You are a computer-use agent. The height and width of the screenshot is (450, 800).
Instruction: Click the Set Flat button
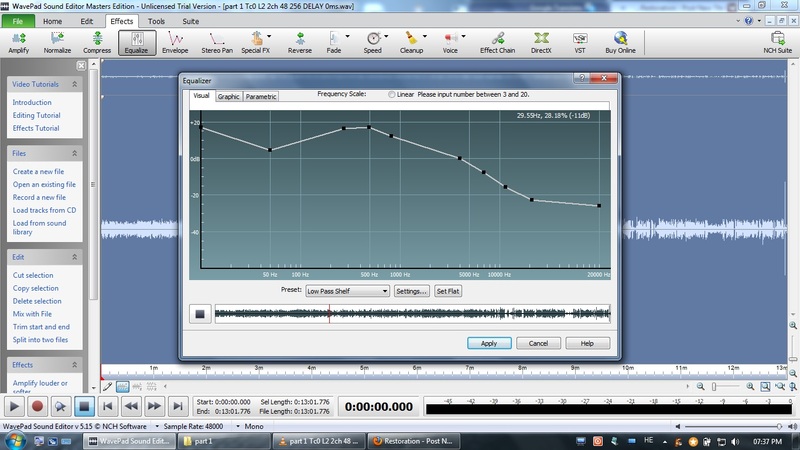pos(448,291)
